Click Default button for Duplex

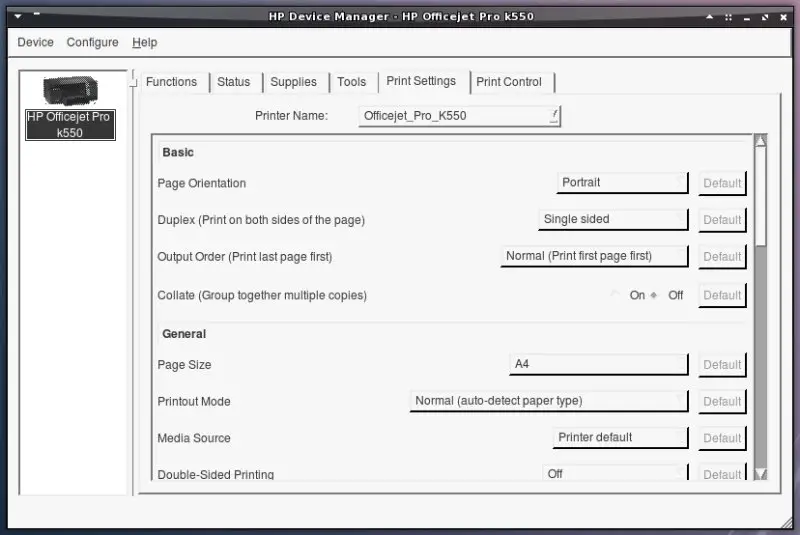click(722, 220)
